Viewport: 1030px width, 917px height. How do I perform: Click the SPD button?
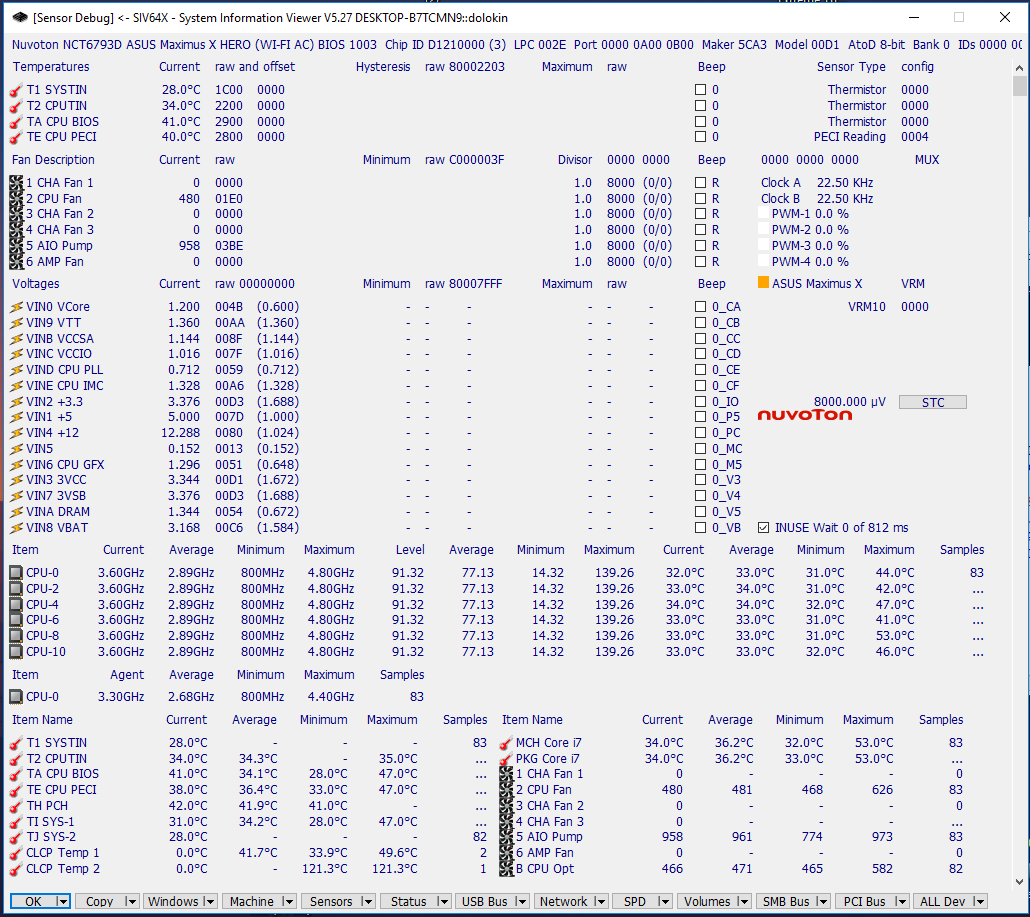click(635, 902)
